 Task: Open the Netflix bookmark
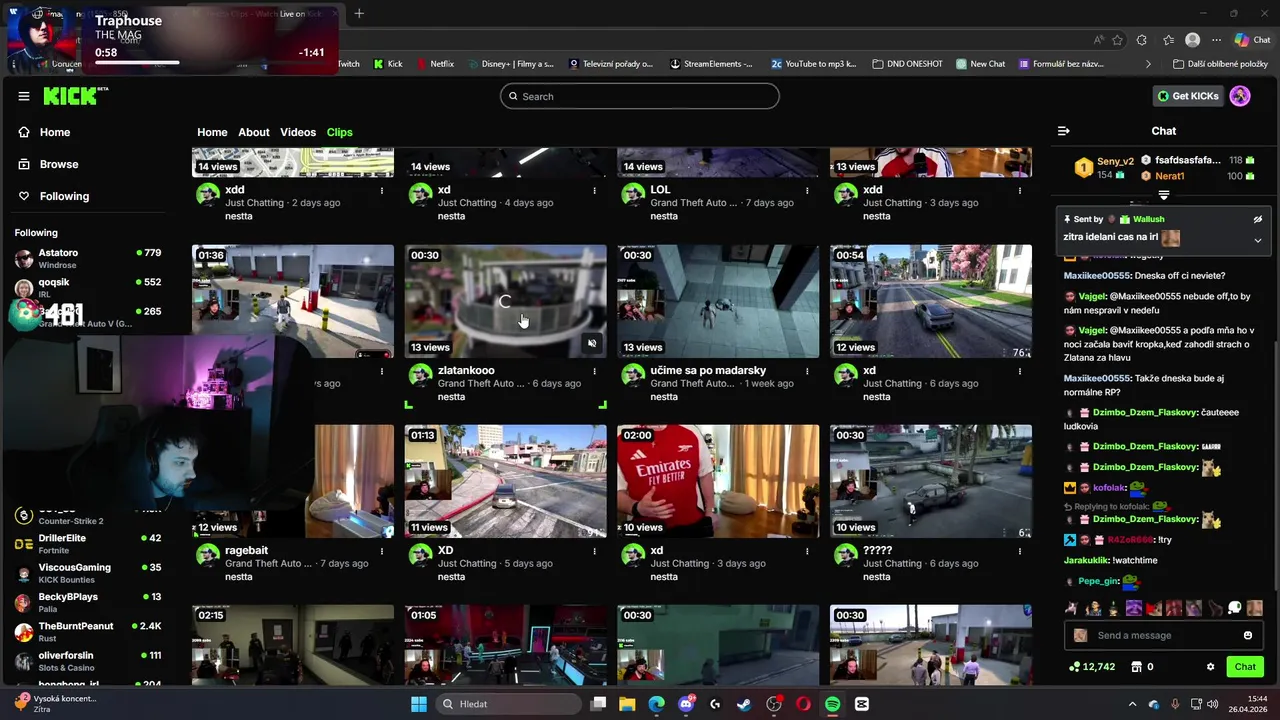click(435, 64)
